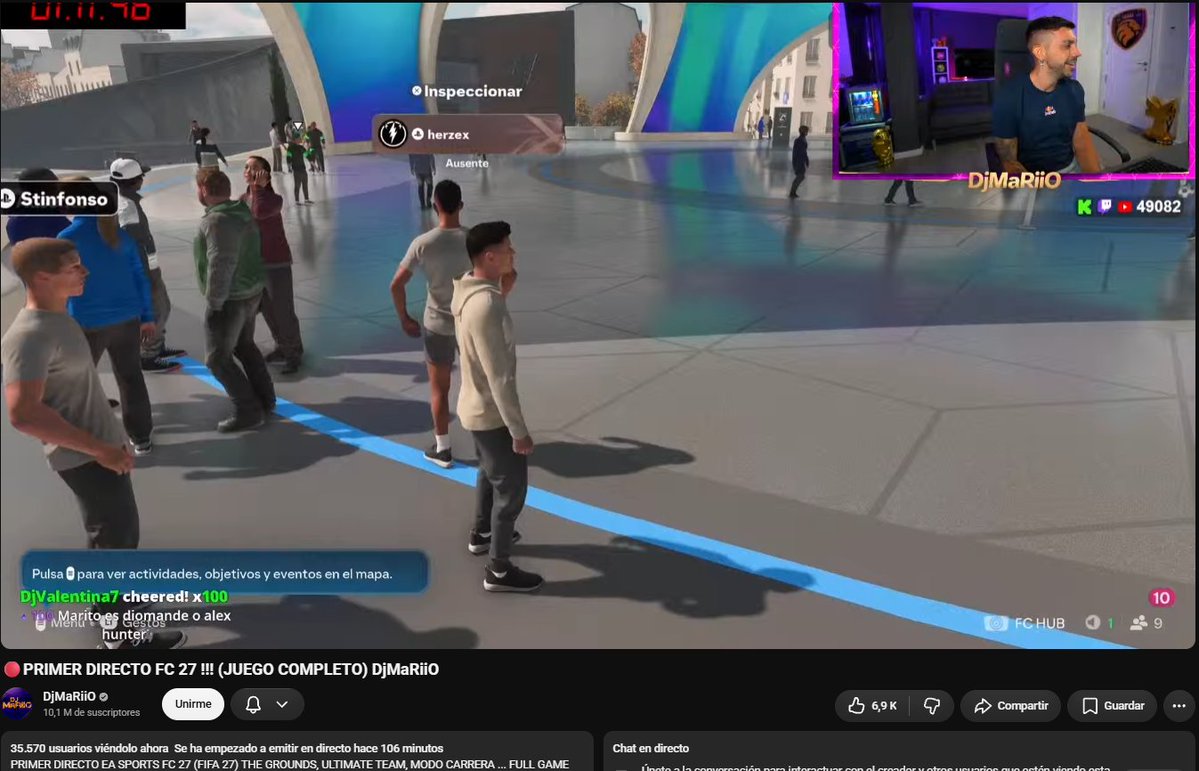Save the video with Guardar
This screenshot has width=1199, height=771.
click(x=1113, y=706)
